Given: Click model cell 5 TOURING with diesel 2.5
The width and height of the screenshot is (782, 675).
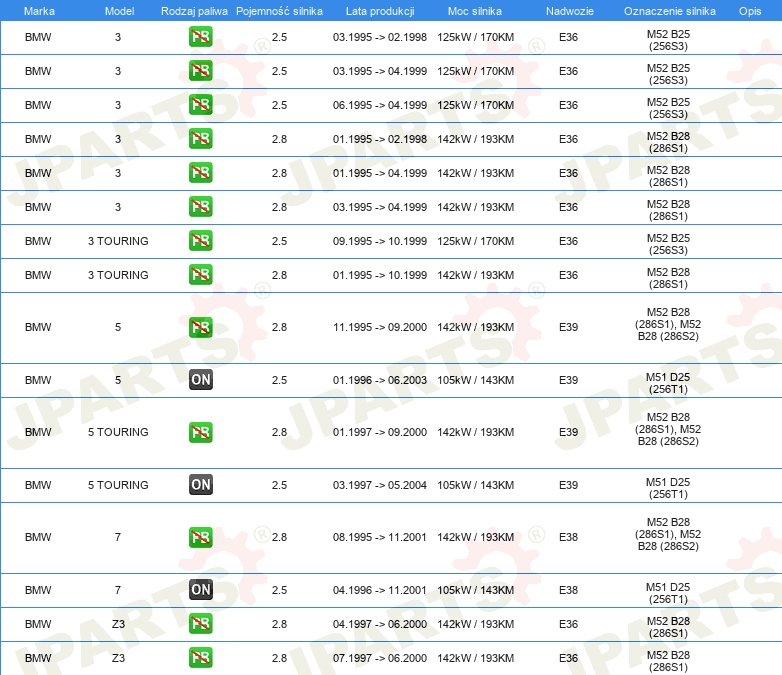Looking at the screenshot, I should pyautogui.click(x=118, y=484).
